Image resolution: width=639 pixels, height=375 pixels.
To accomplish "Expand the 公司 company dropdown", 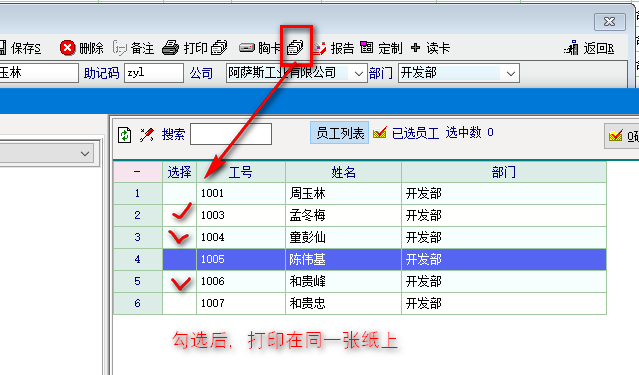I will (x=359, y=74).
